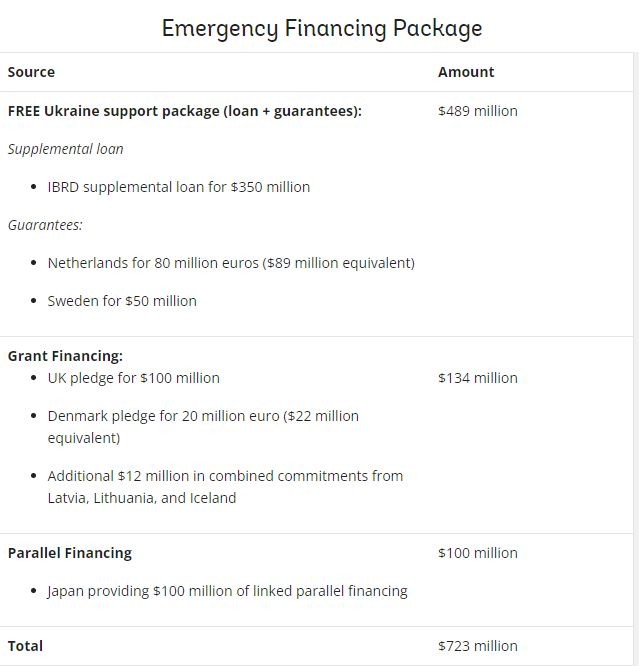Click the $134 million amount cell
Image resolution: width=639 pixels, height=666 pixels.
click(477, 378)
